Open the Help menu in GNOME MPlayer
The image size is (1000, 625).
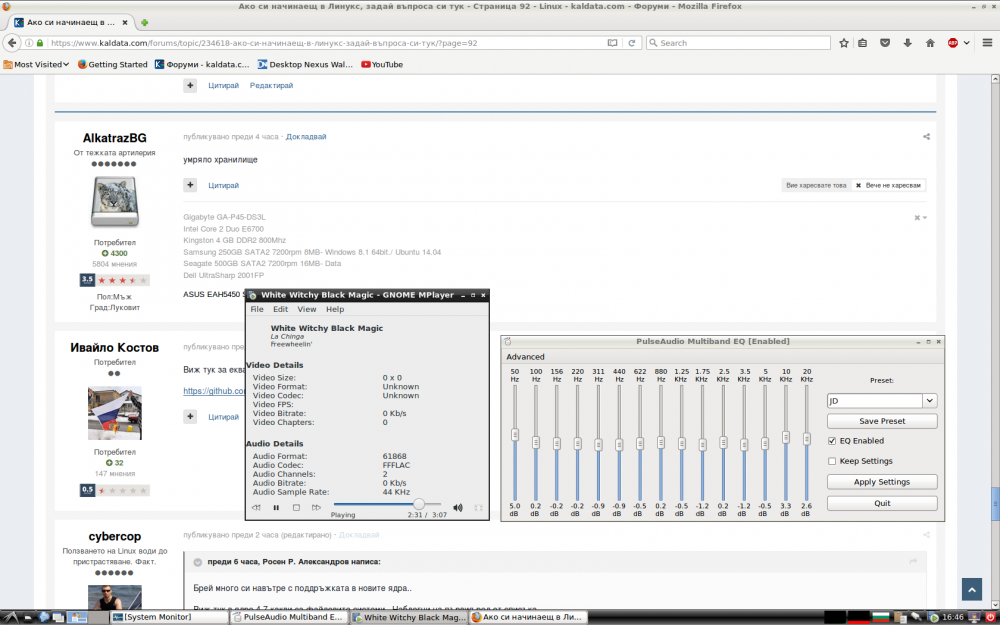pyautogui.click(x=335, y=309)
